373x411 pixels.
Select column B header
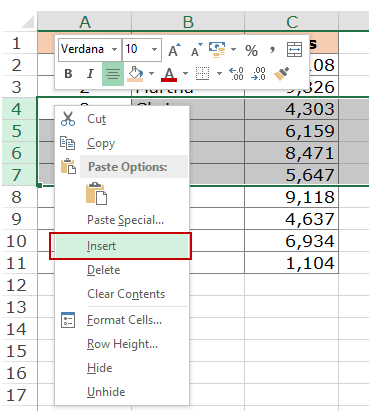point(188,22)
